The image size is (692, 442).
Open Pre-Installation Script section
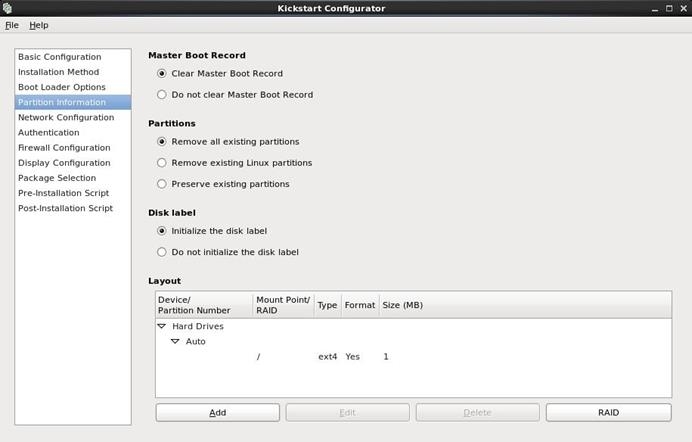[x=73, y=193]
